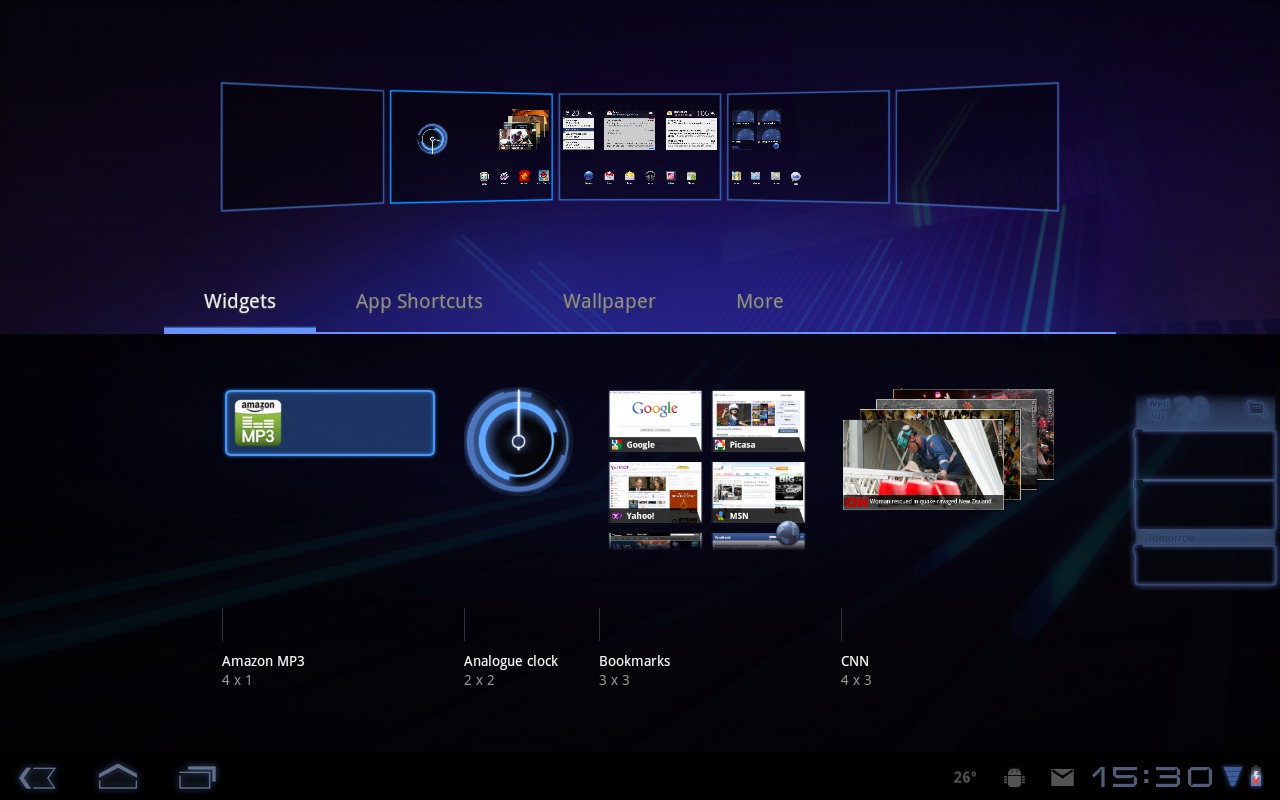The width and height of the screenshot is (1280, 800).
Task: Open the mail envelope notification
Action: point(1062,777)
